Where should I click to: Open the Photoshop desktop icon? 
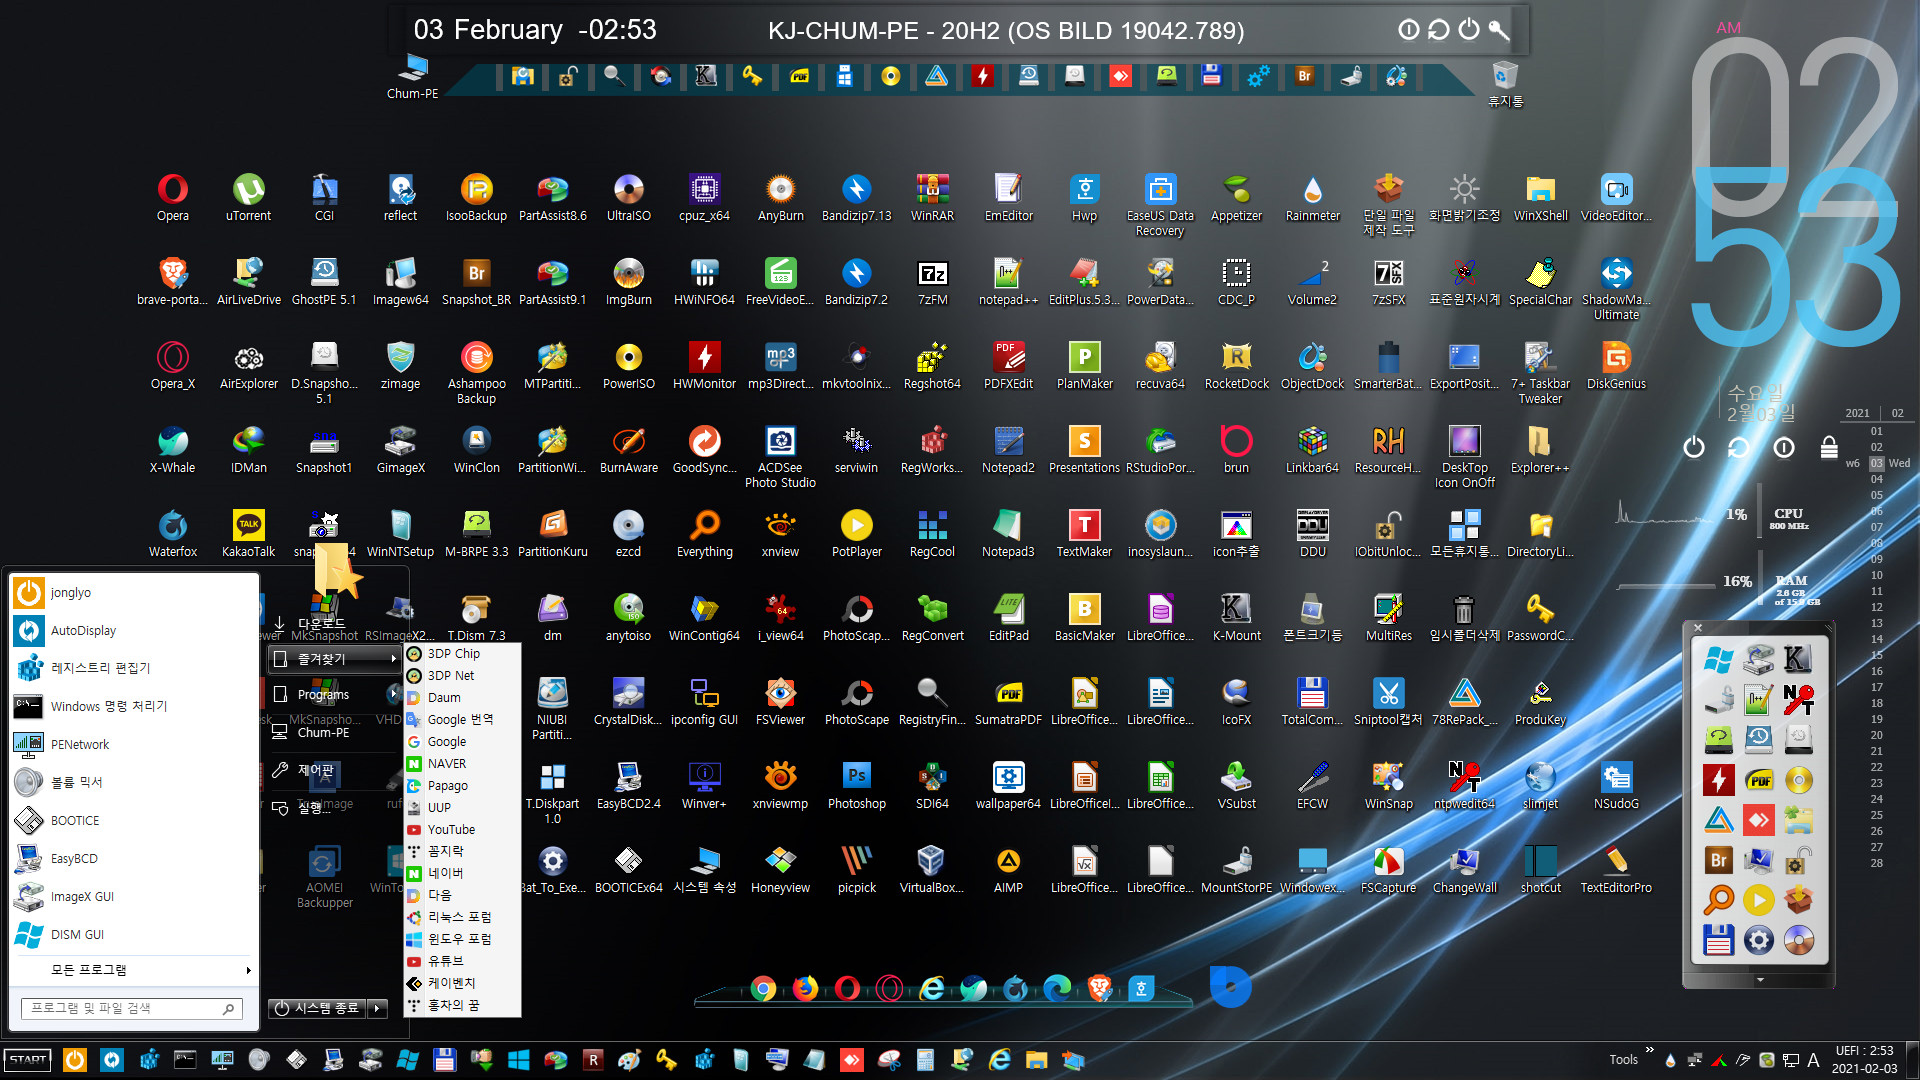coord(856,785)
